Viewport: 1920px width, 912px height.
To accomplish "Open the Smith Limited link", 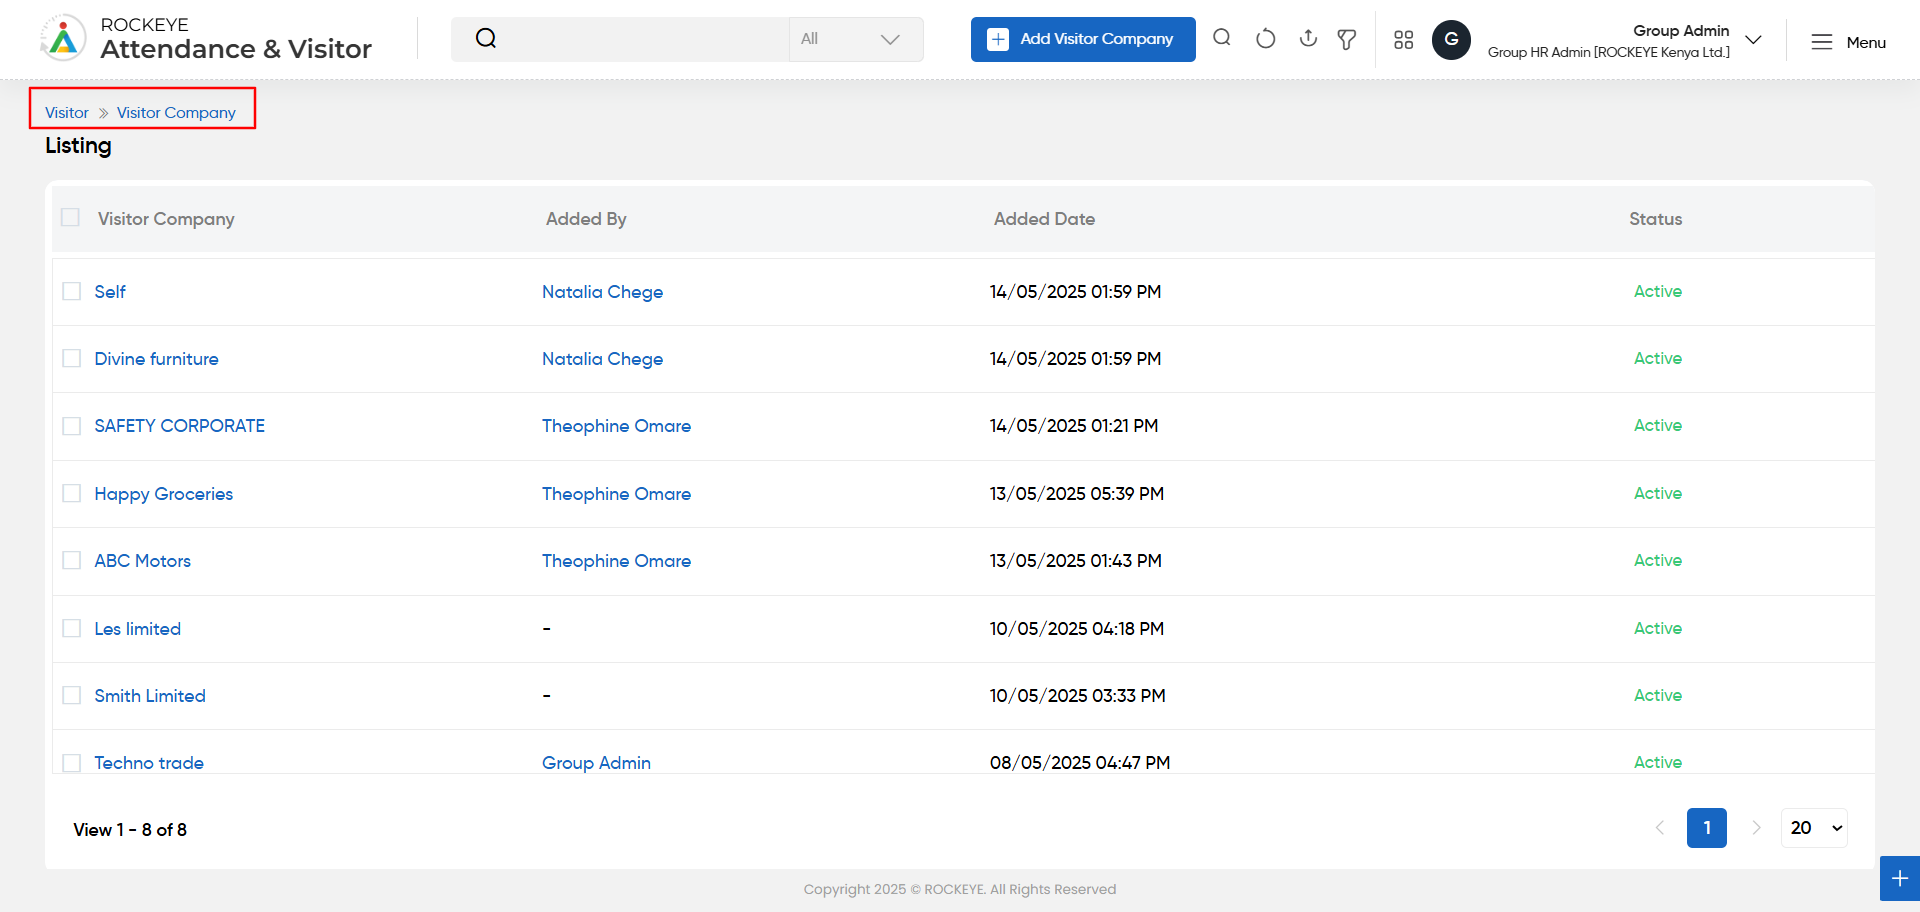I will pos(150,696).
